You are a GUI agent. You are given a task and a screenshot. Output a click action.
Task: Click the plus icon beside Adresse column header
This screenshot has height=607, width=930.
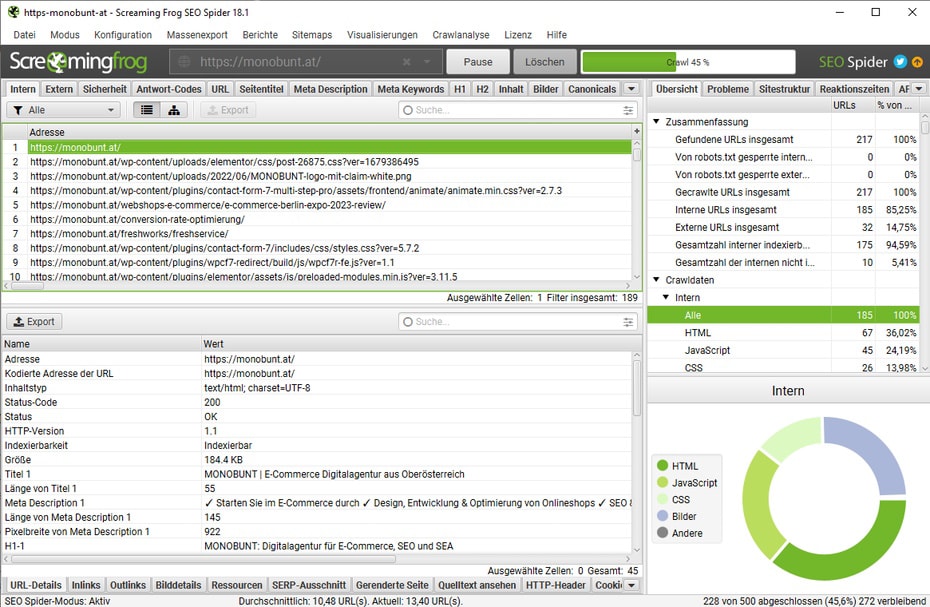pyautogui.click(x=637, y=131)
